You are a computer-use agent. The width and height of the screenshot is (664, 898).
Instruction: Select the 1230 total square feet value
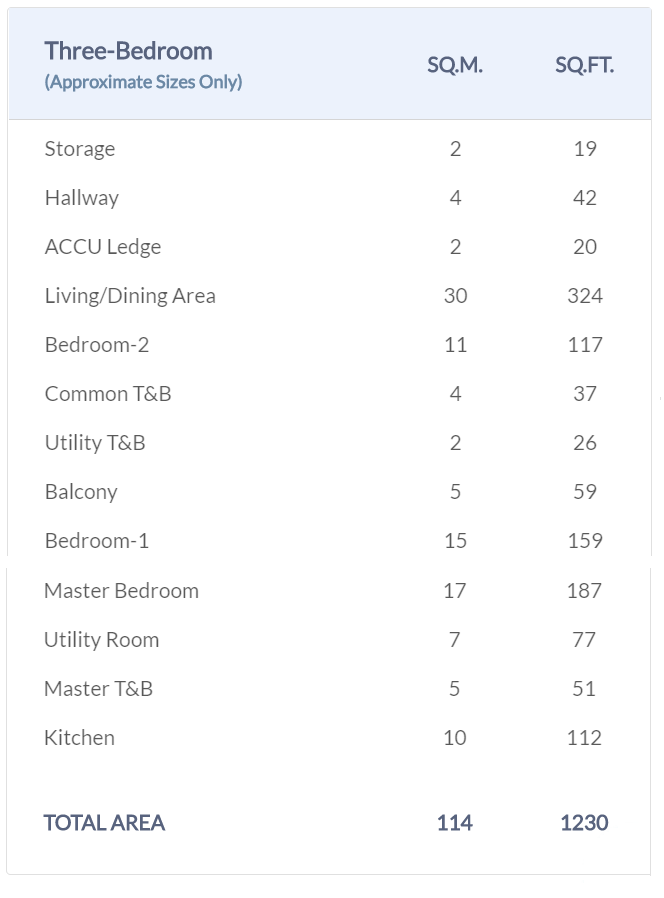point(584,823)
